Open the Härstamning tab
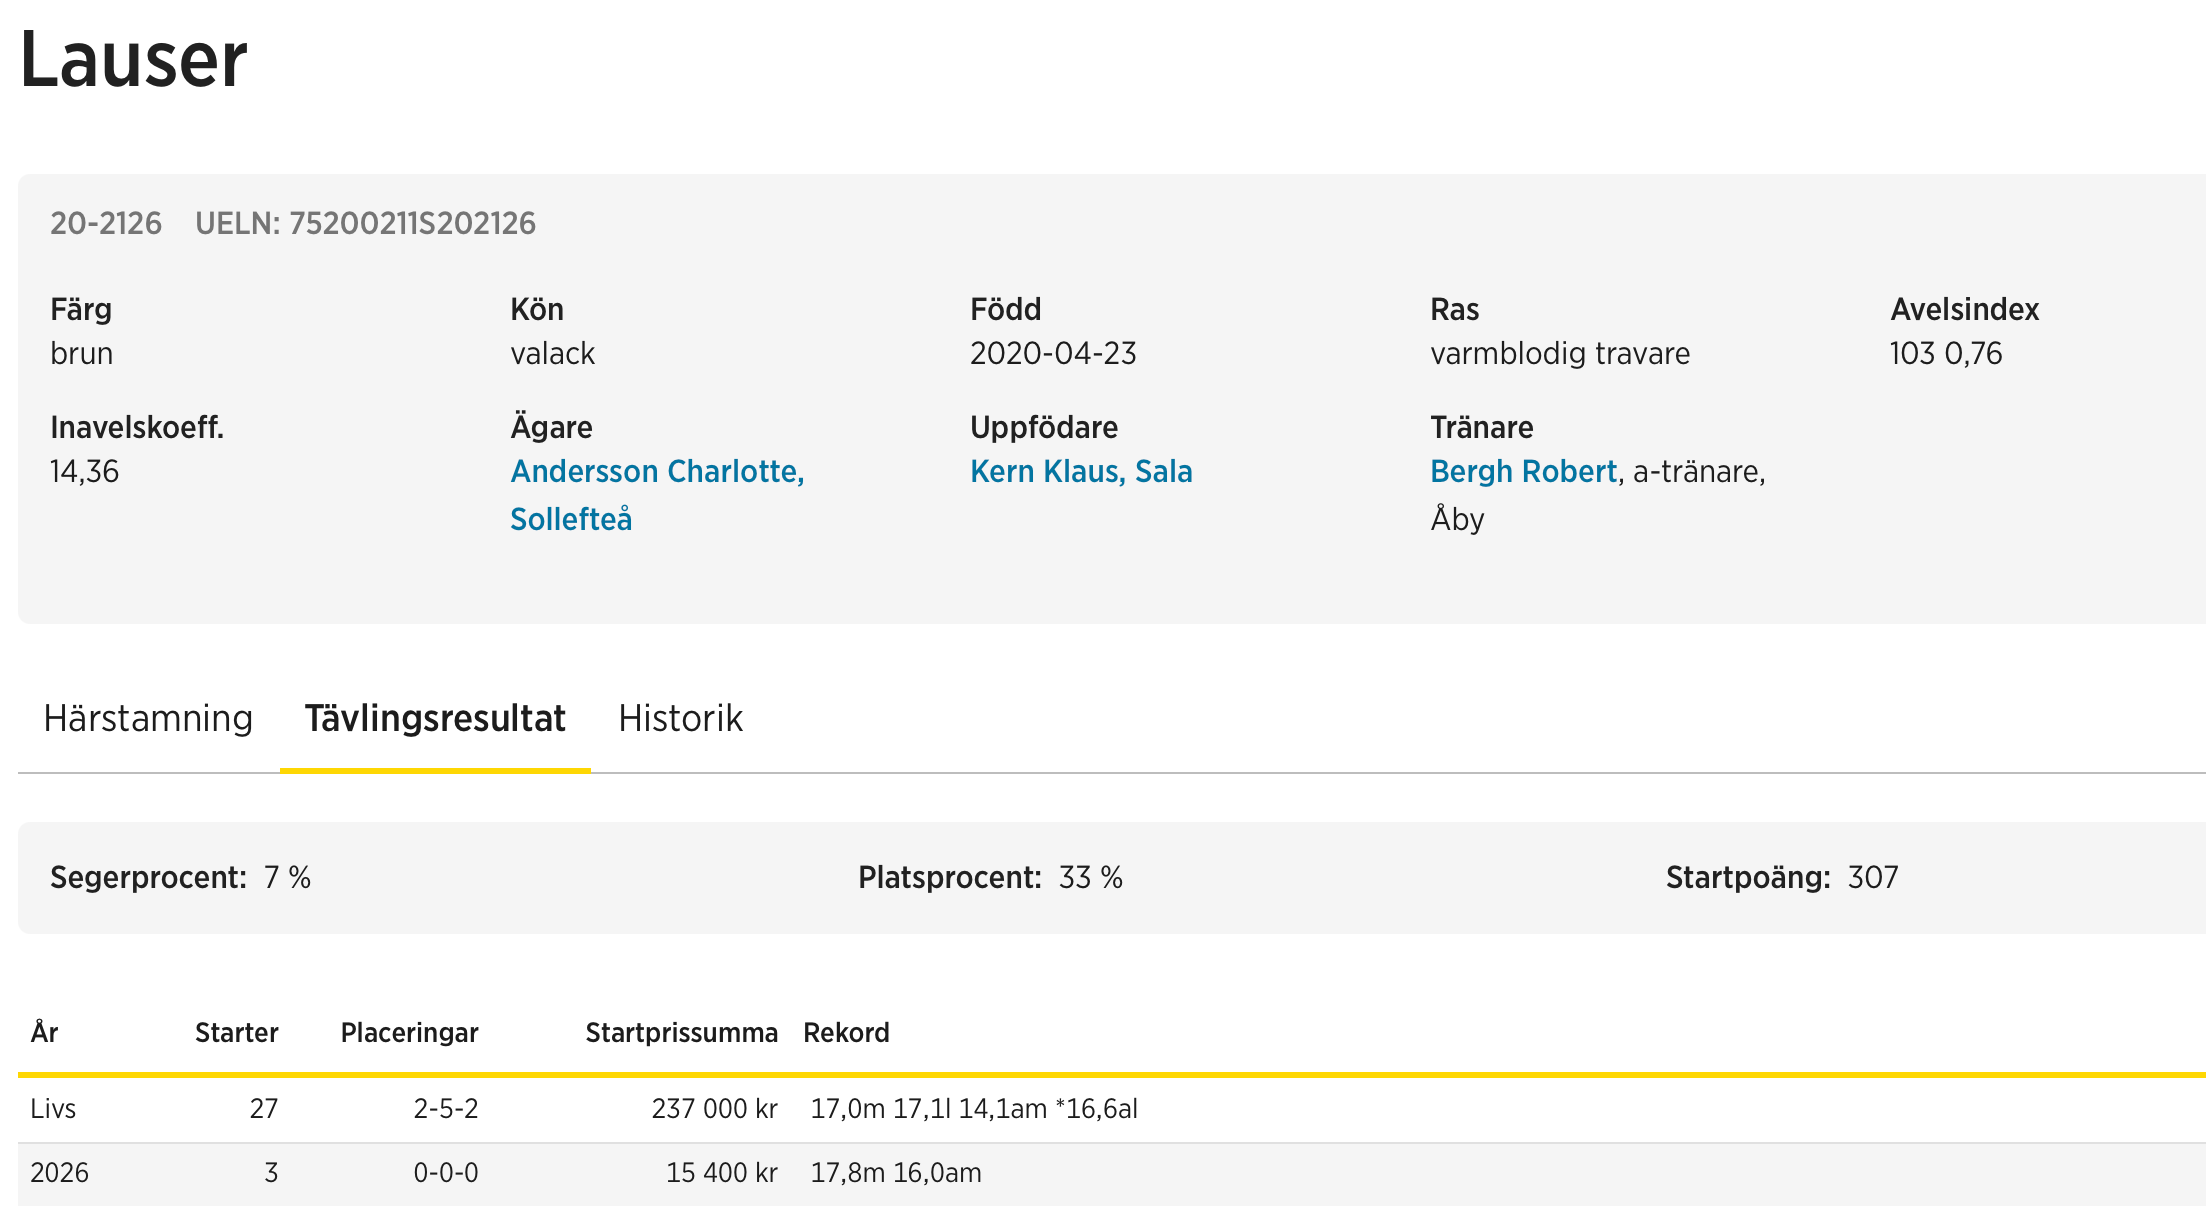 (148, 719)
